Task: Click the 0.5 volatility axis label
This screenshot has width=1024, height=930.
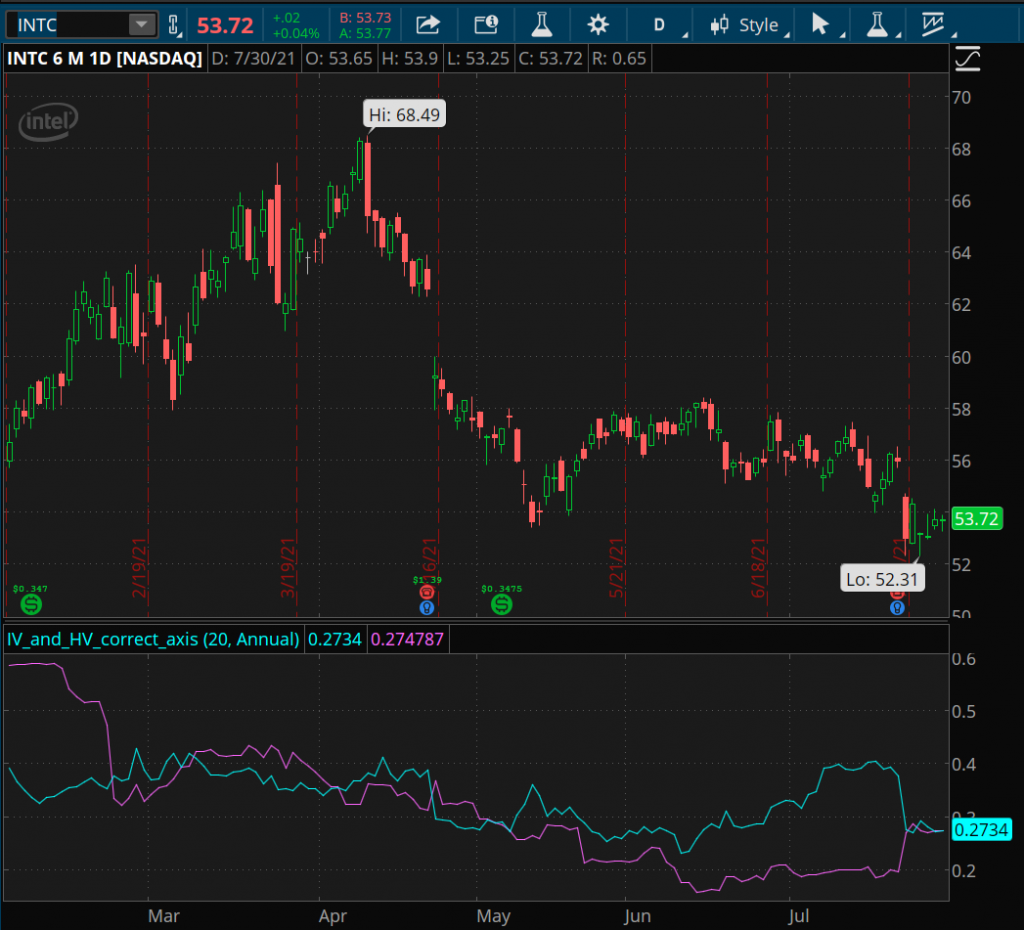Action: coord(964,711)
